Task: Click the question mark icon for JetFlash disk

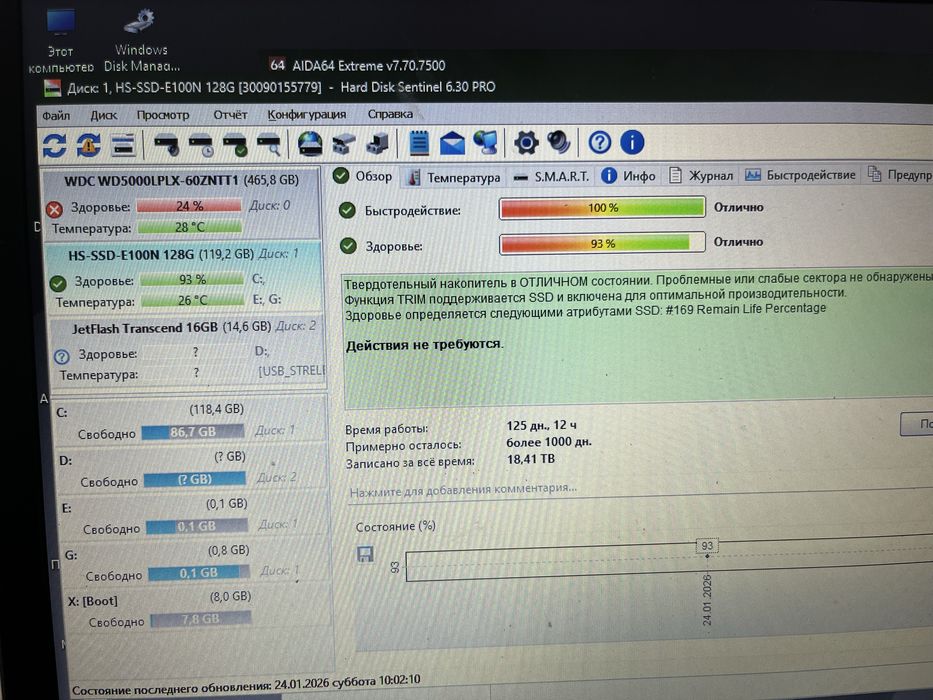Action: click(62, 357)
